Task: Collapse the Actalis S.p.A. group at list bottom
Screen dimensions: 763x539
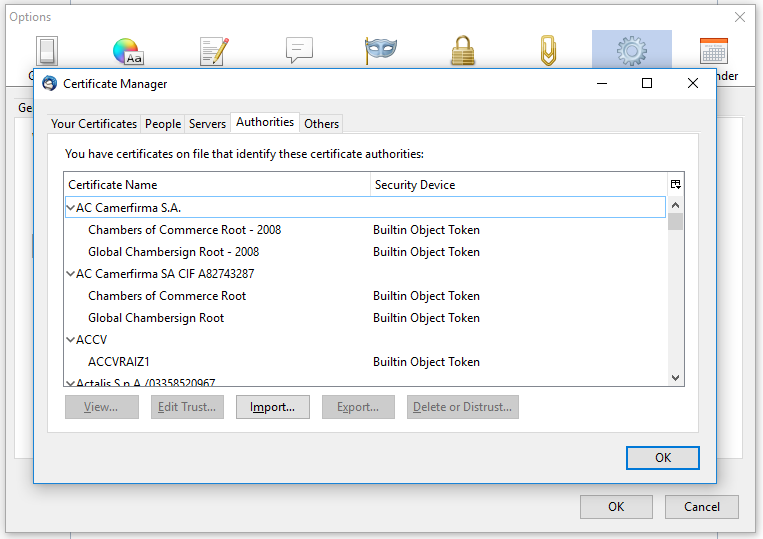Action: pos(71,383)
